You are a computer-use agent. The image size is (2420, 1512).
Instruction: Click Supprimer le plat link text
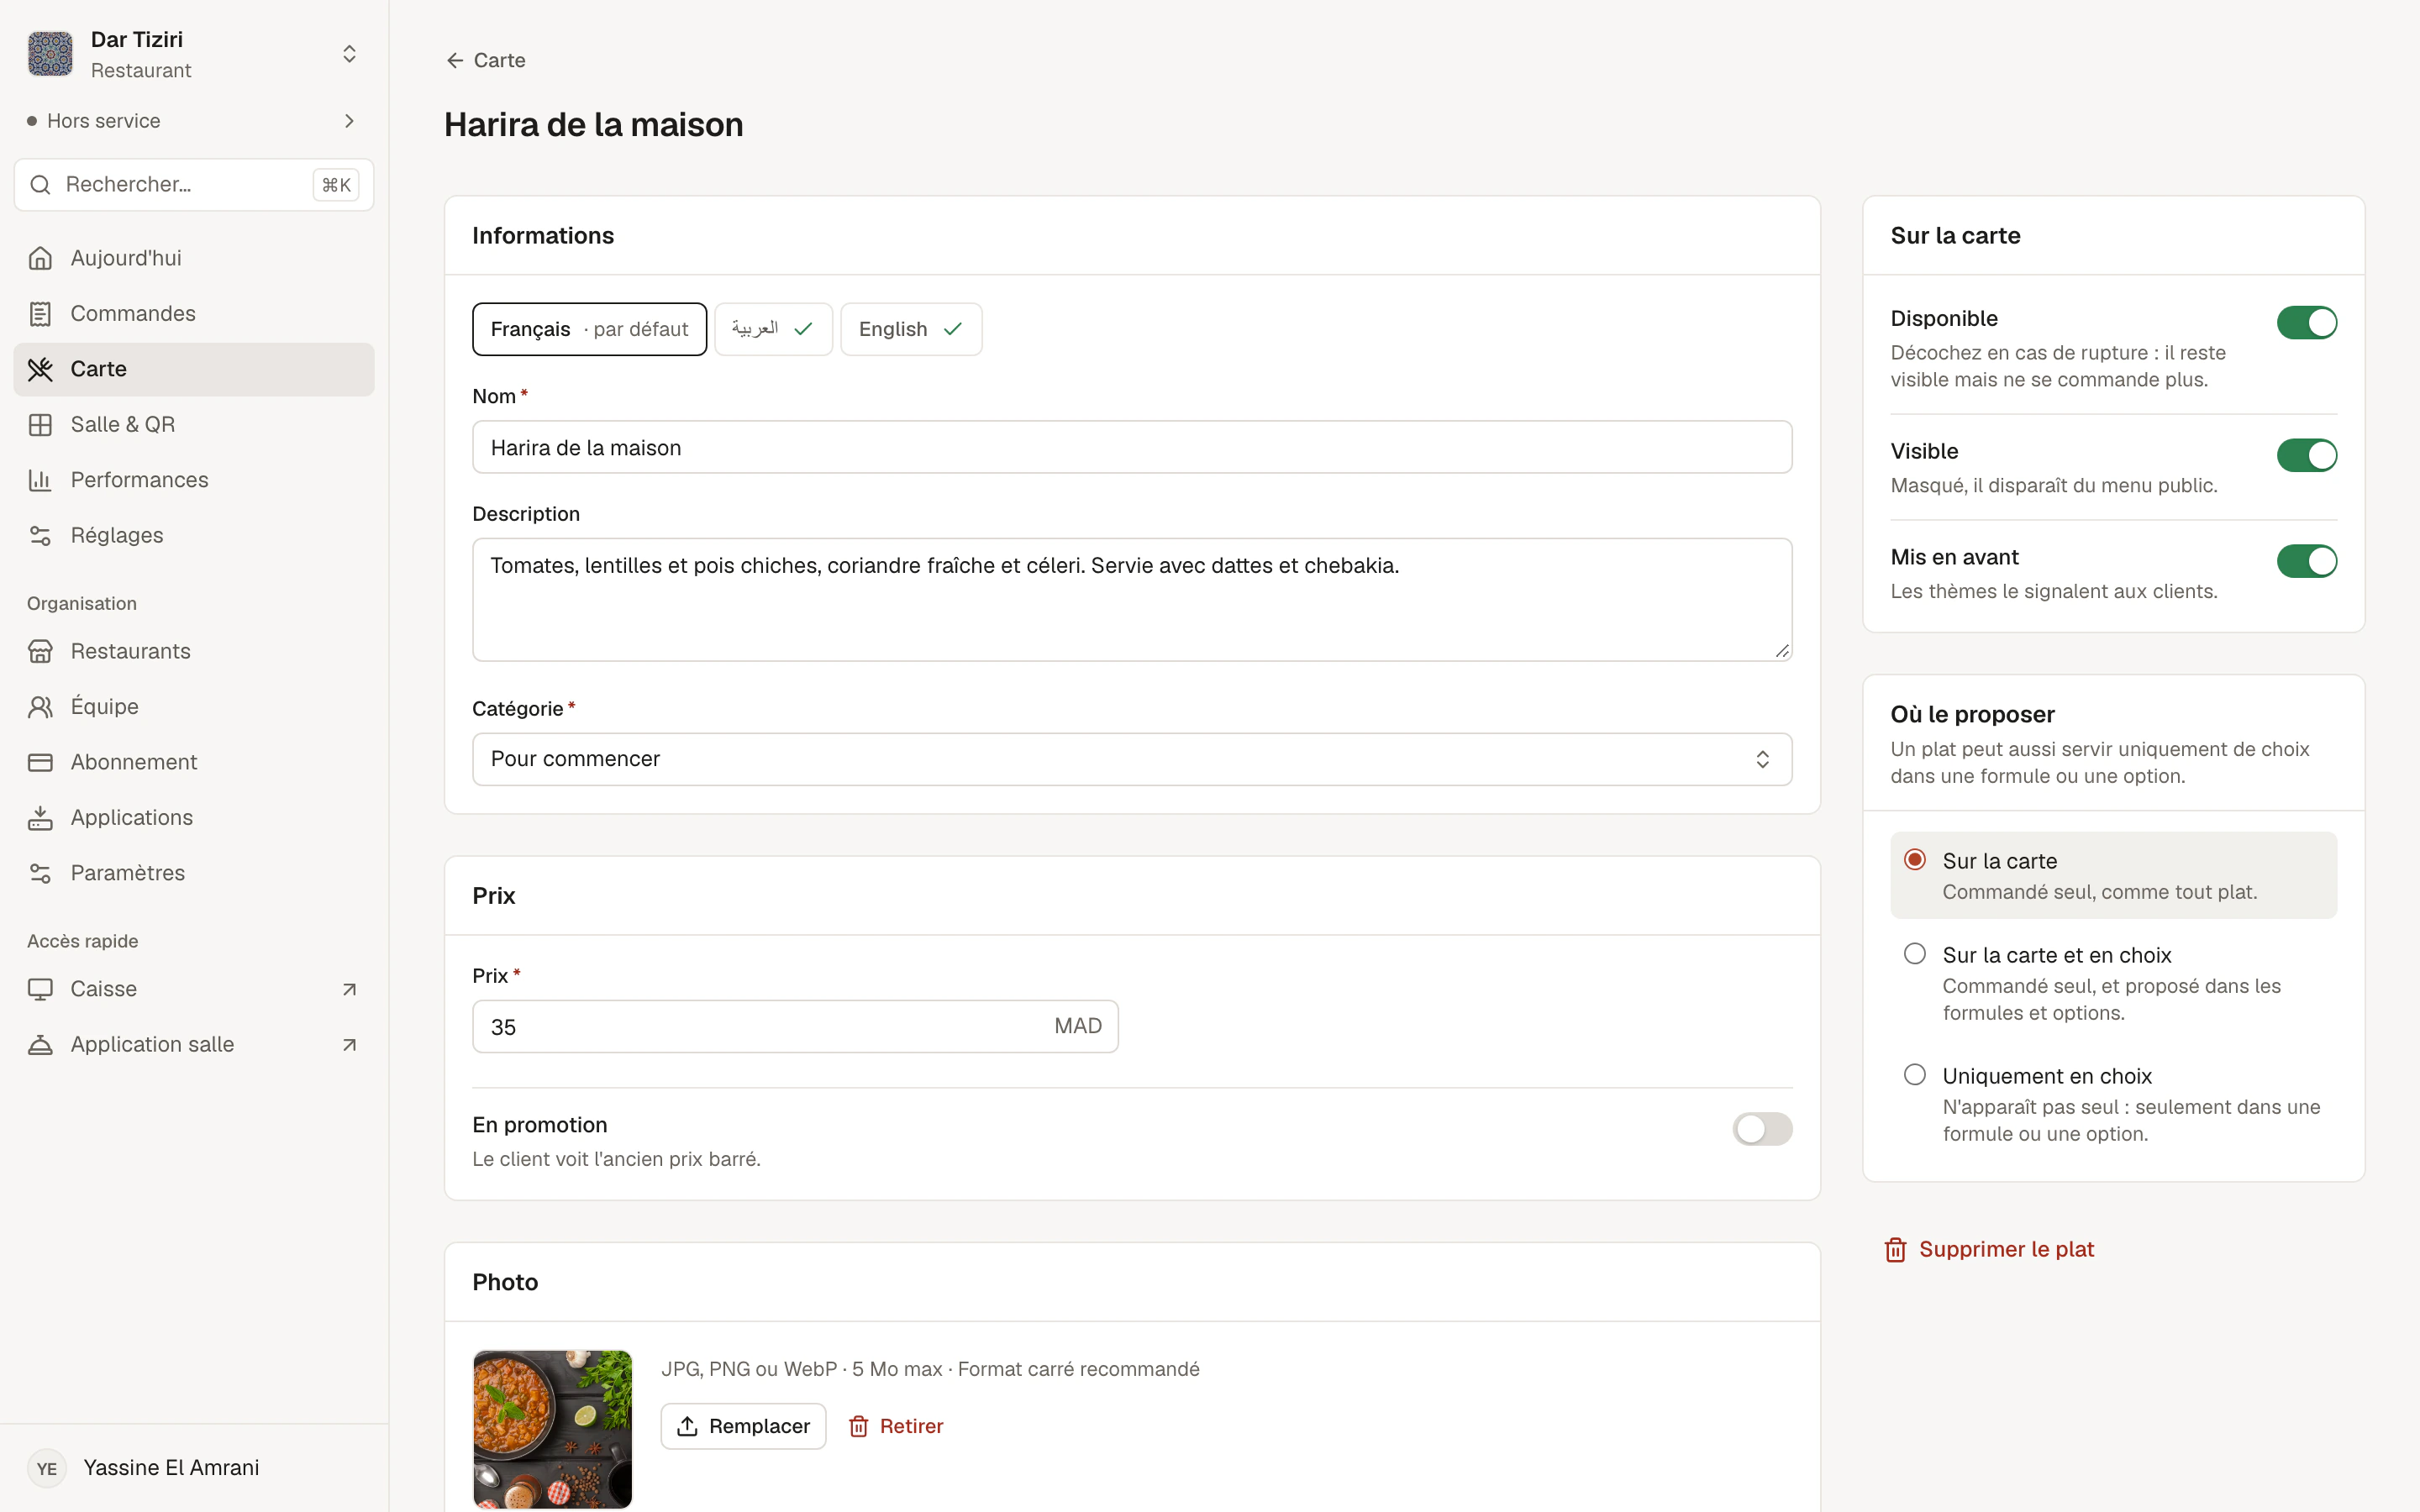point(2006,1249)
